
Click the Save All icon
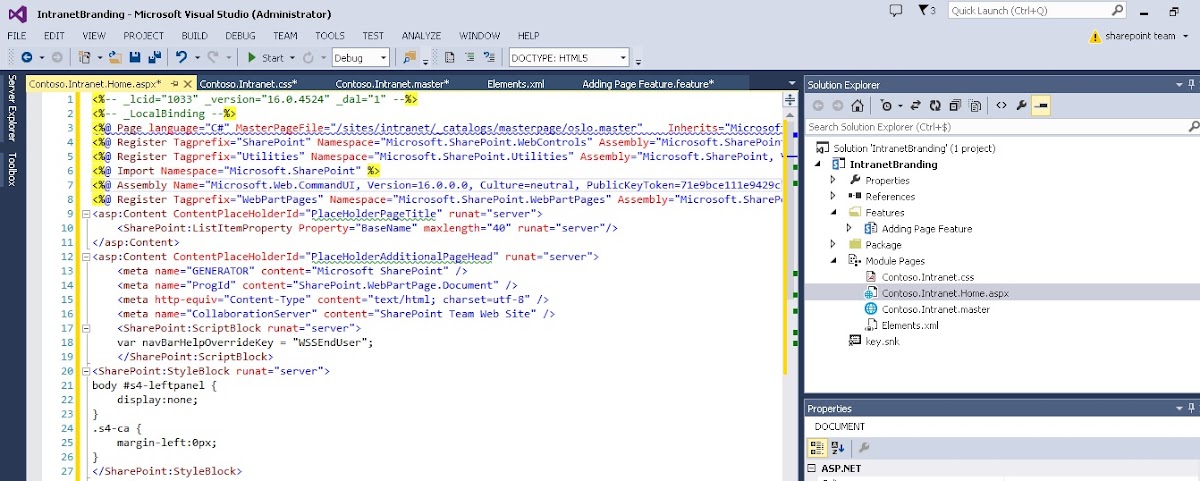(x=154, y=57)
